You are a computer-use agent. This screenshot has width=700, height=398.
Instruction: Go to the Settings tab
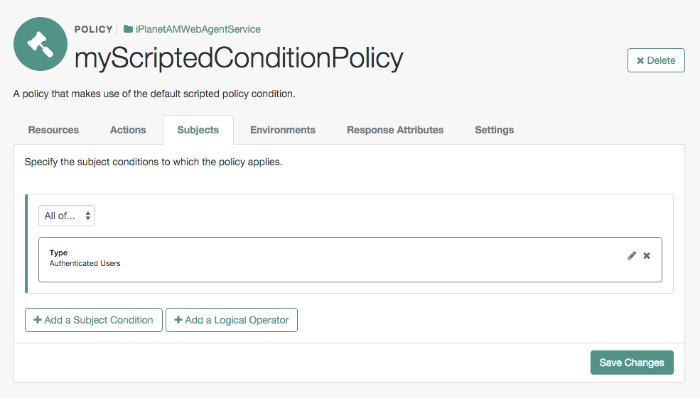click(494, 130)
